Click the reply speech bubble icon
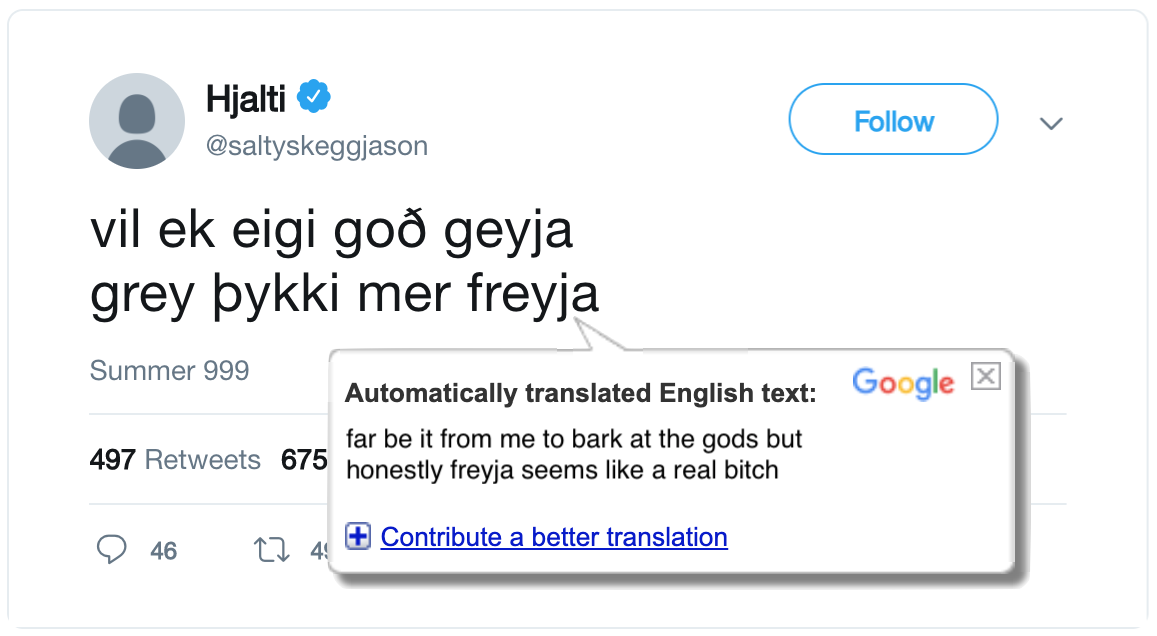This screenshot has width=1157, height=636. [111, 550]
